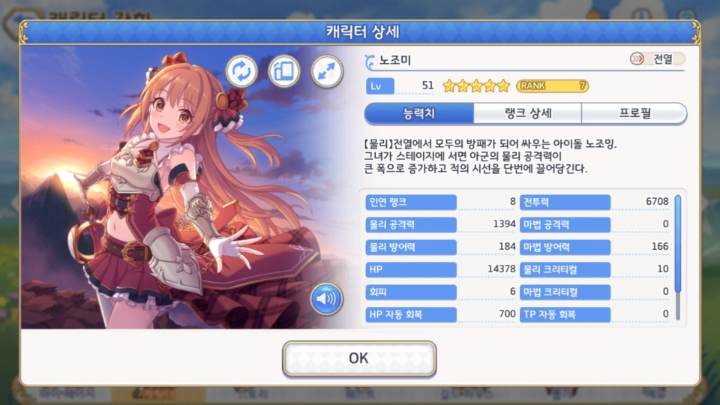
Task: Click the stats list vertical scrollbar
Action: coord(678,257)
